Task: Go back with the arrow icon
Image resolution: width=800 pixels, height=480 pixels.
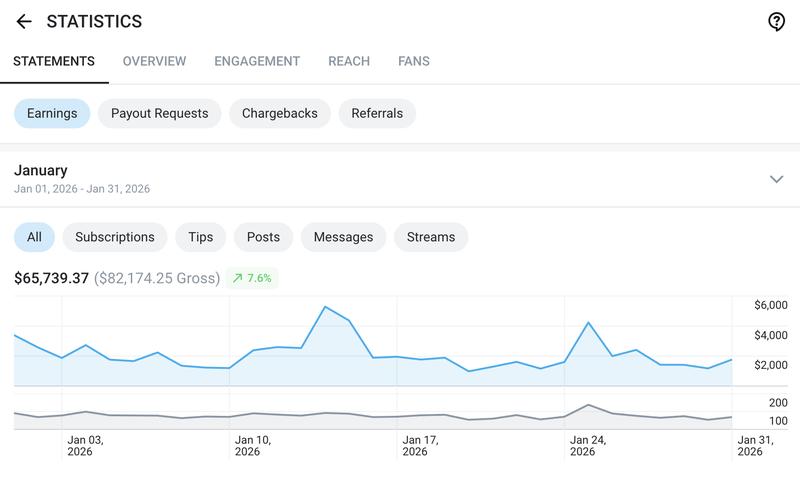Action: 24,21
